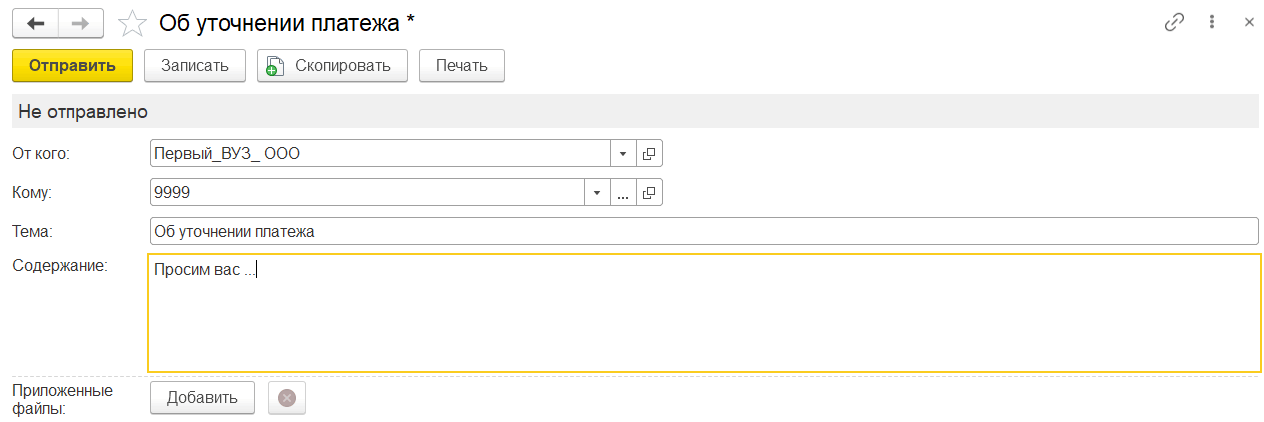
Task: Expand the 'От кого' dropdown list
Action: click(622, 154)
